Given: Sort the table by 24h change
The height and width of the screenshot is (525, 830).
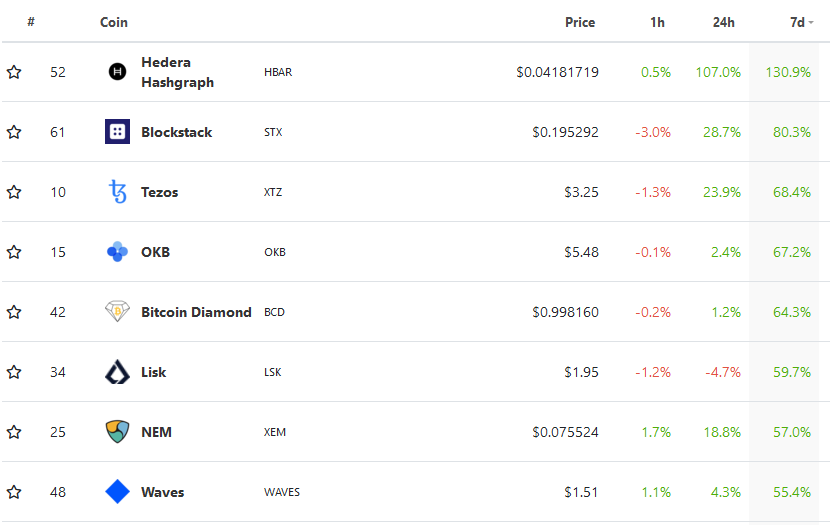Looking at the screenshot, I should [724, 22].
